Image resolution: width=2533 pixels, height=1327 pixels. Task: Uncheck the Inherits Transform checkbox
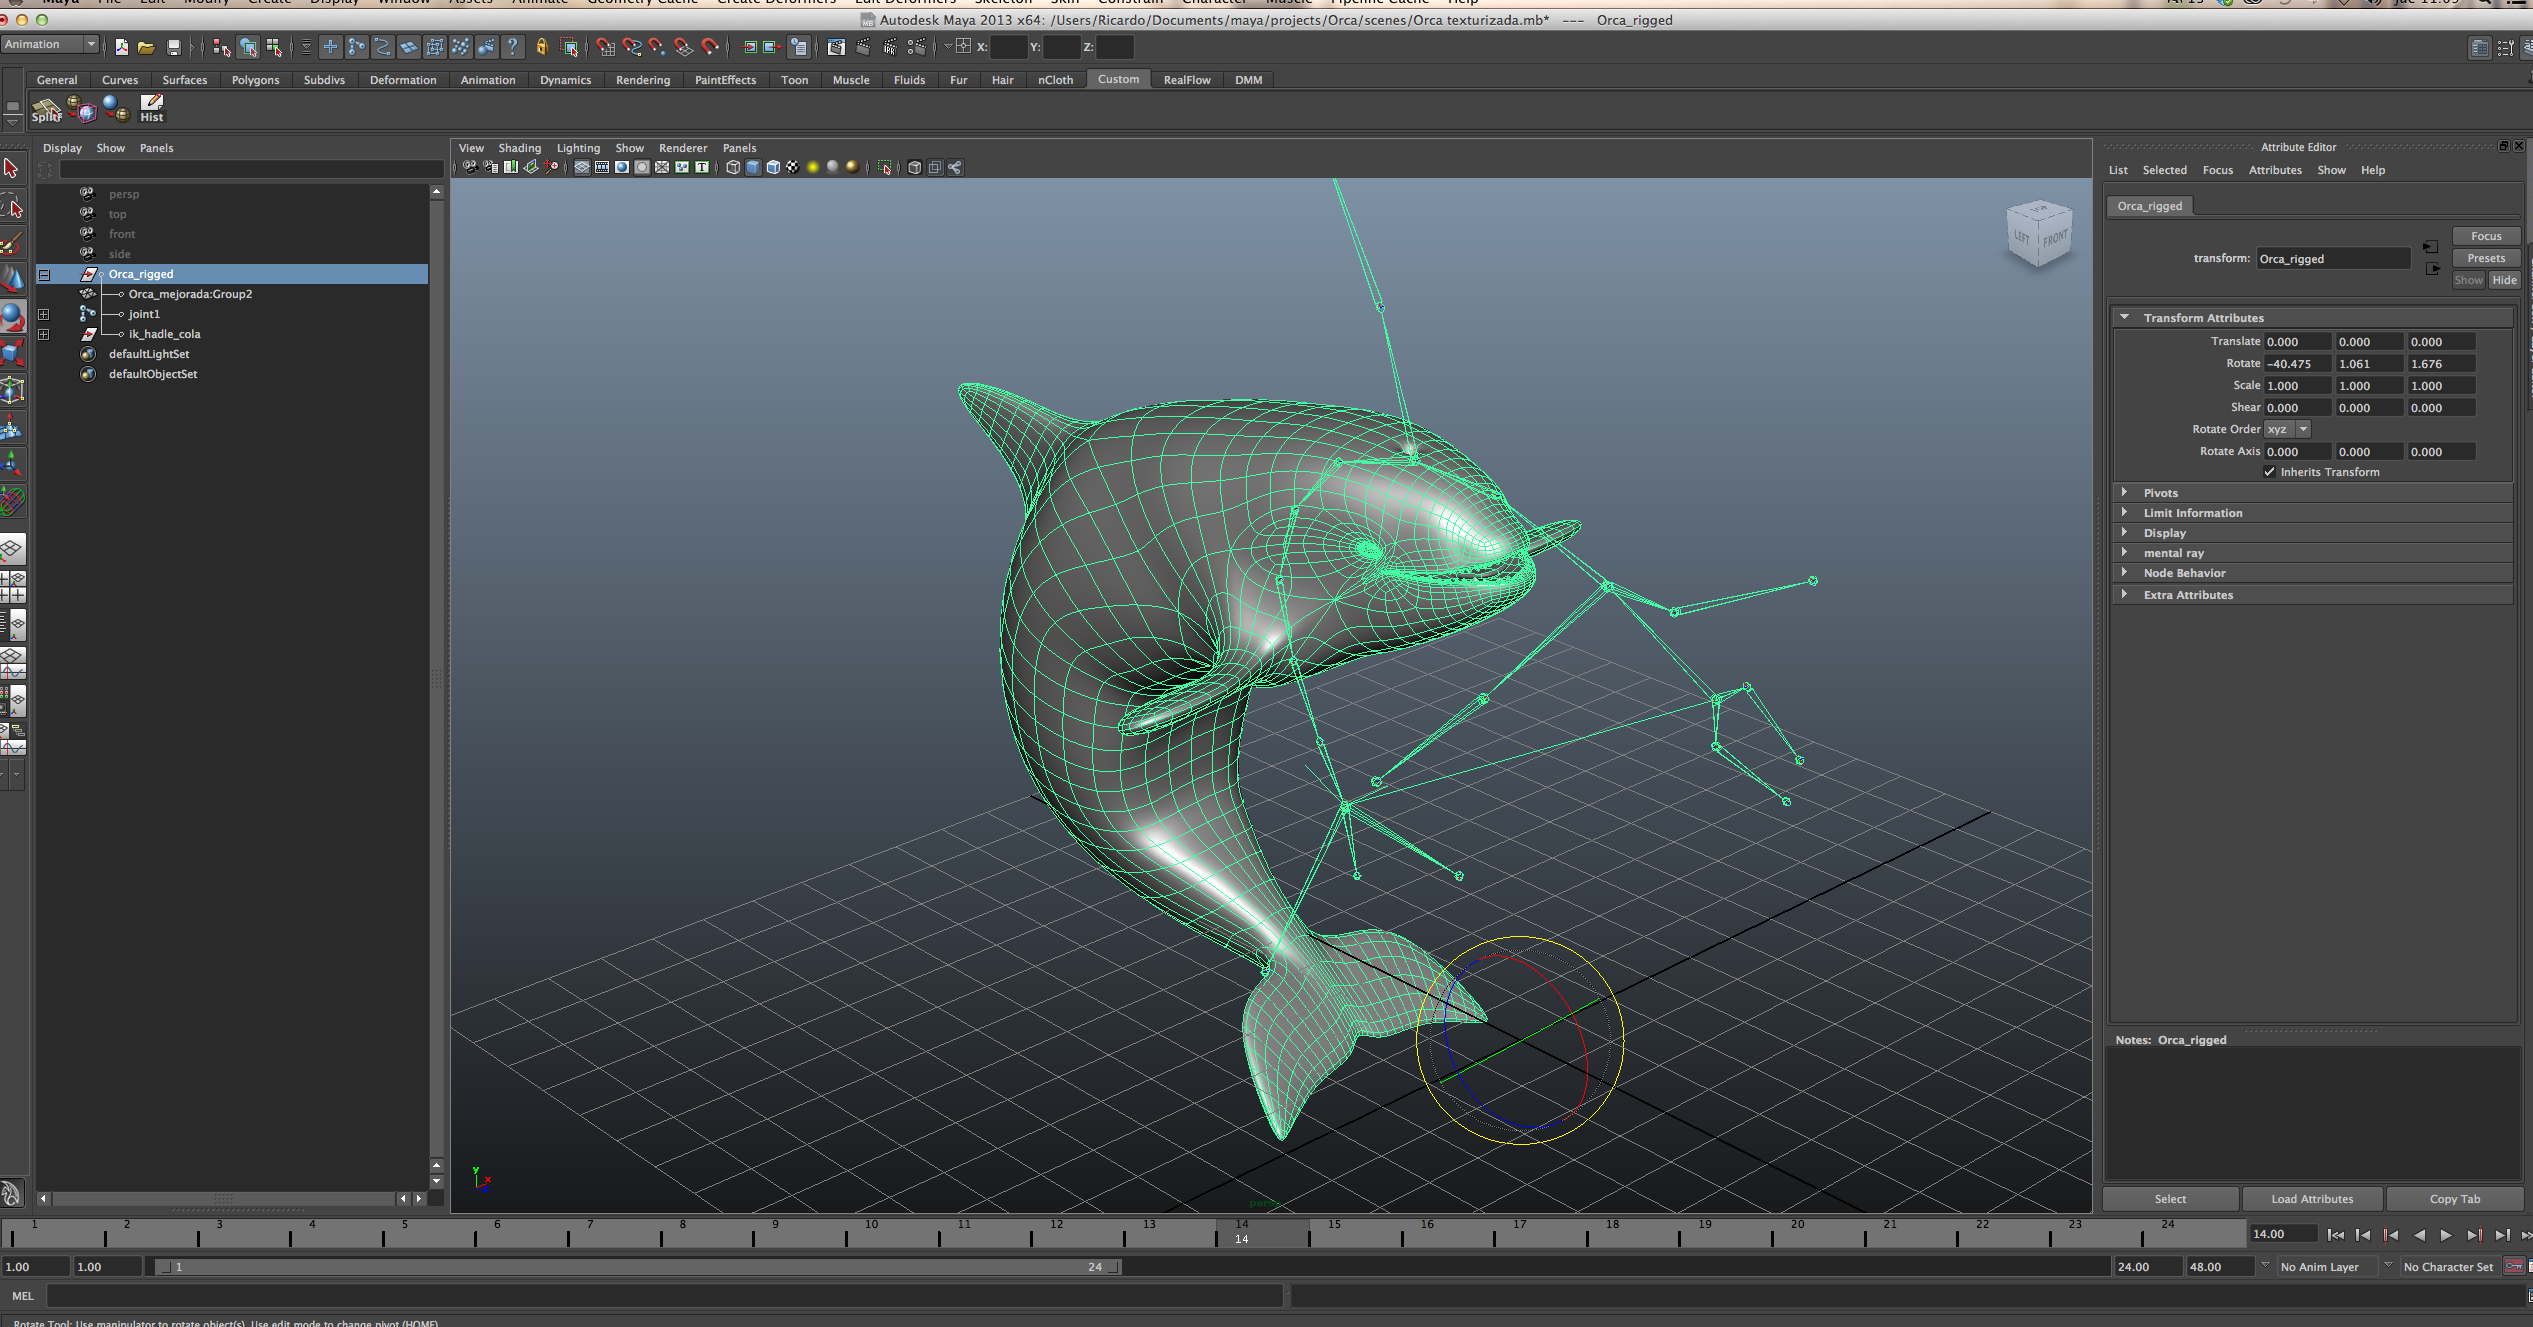coord(2269,472)
